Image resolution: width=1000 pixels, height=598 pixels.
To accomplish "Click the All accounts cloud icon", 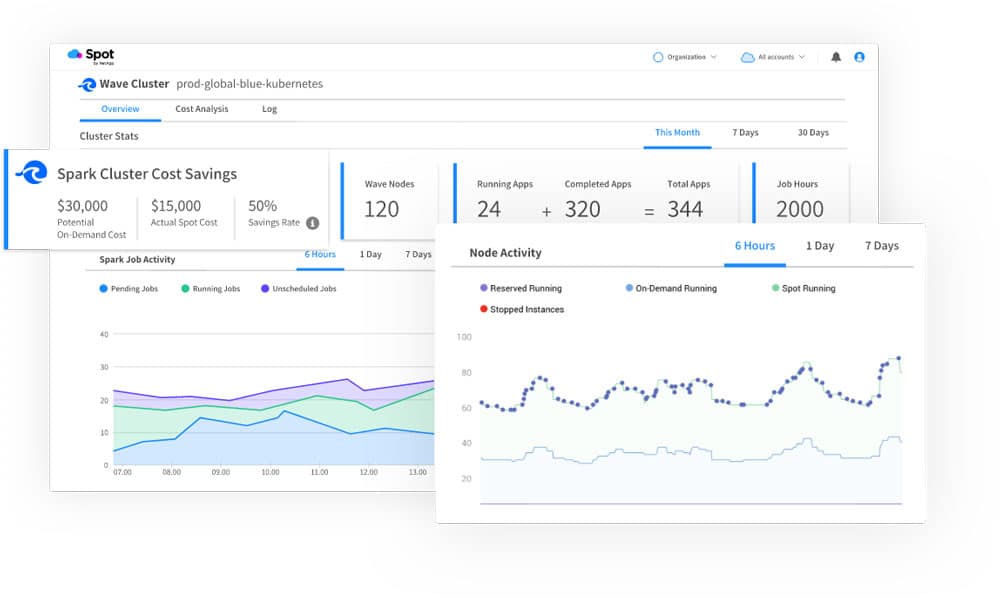I will (x=747, y=57).
